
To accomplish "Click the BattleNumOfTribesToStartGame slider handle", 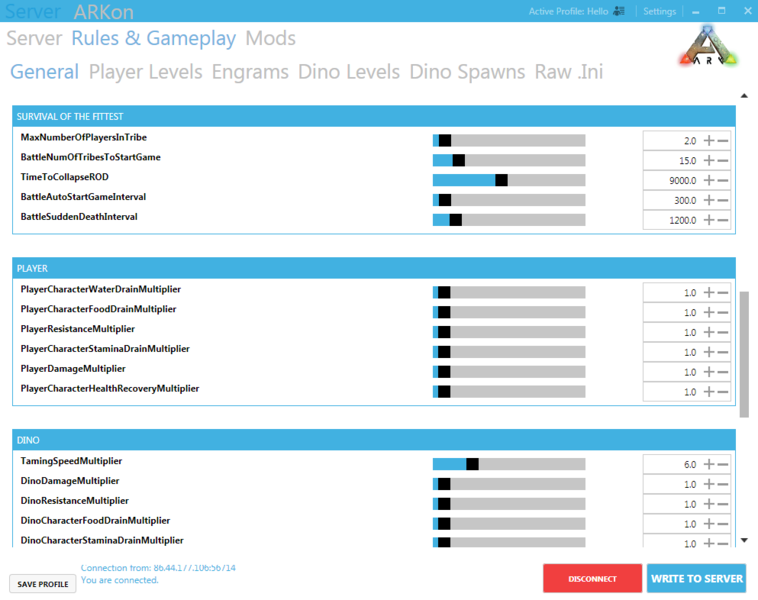I will point(458,161).
